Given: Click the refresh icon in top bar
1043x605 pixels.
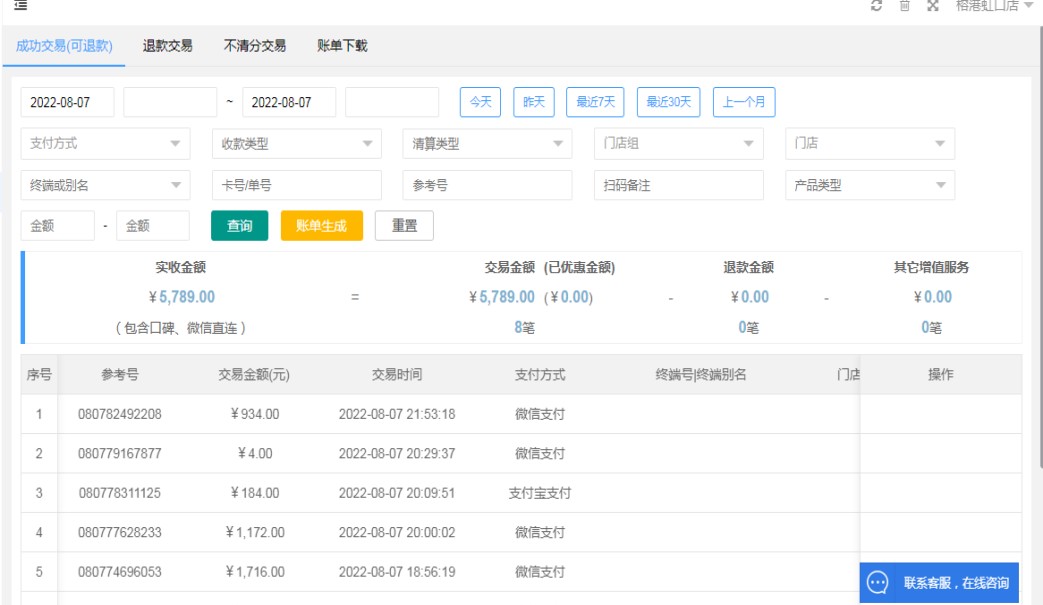Looking at the screenshot, I should pyautogui.click(x=877, y=6).
